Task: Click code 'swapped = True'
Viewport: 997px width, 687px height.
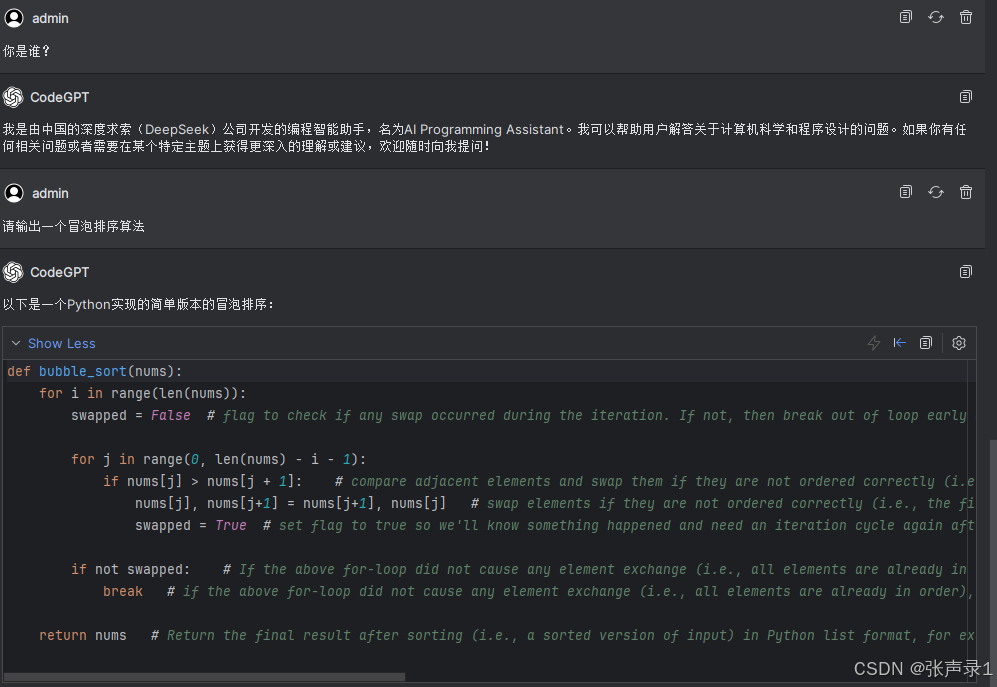Action: (191, 525)
